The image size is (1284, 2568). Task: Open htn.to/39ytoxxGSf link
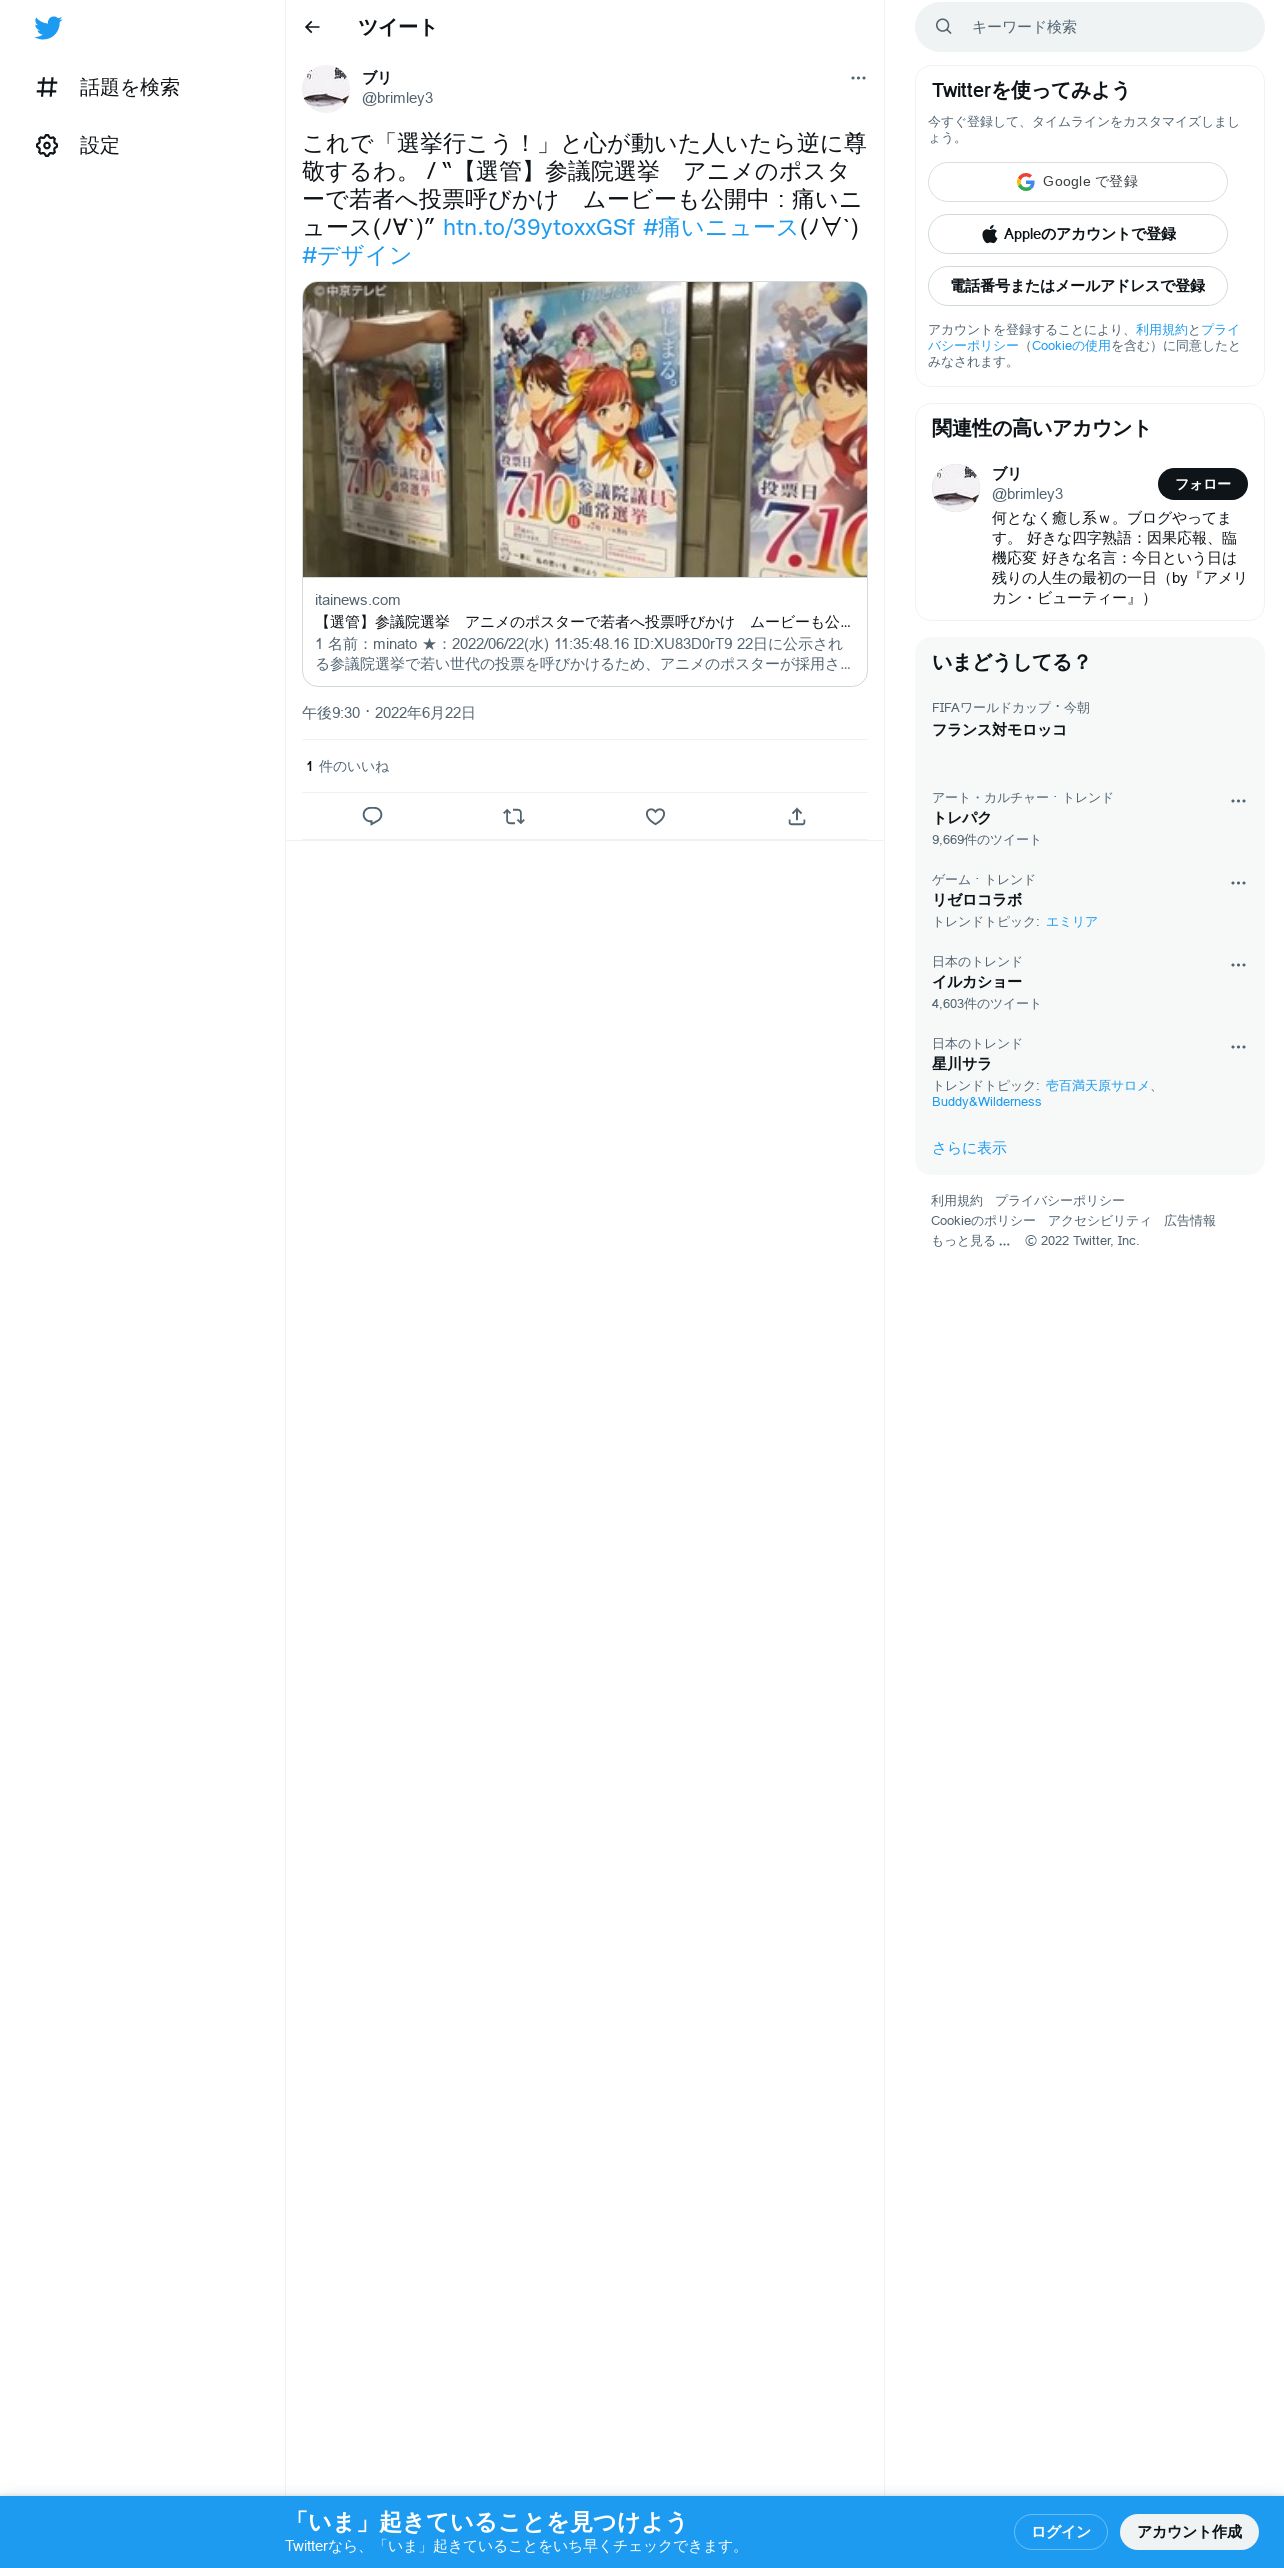(538, 227)
